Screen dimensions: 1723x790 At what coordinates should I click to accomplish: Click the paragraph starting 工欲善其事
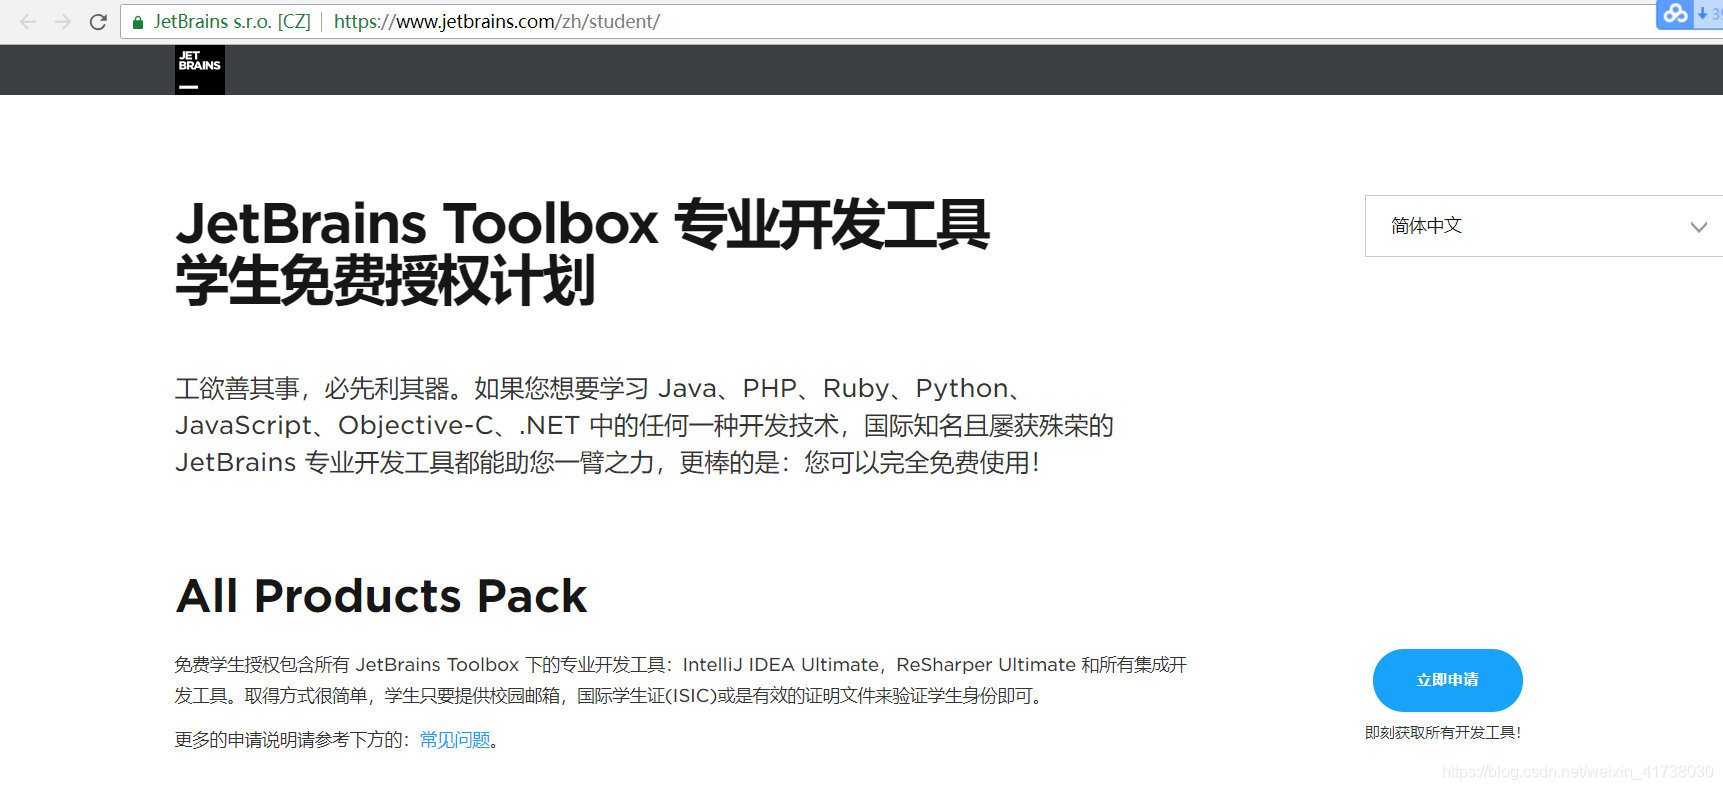coord(644,425)
